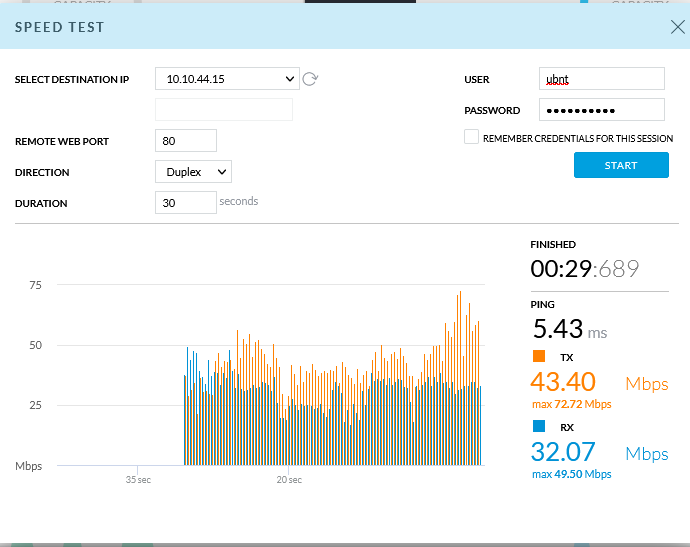Click the TX value 43.40
Image resolution: width=690 pixels, height=547 pixels.
click(563, 382)
